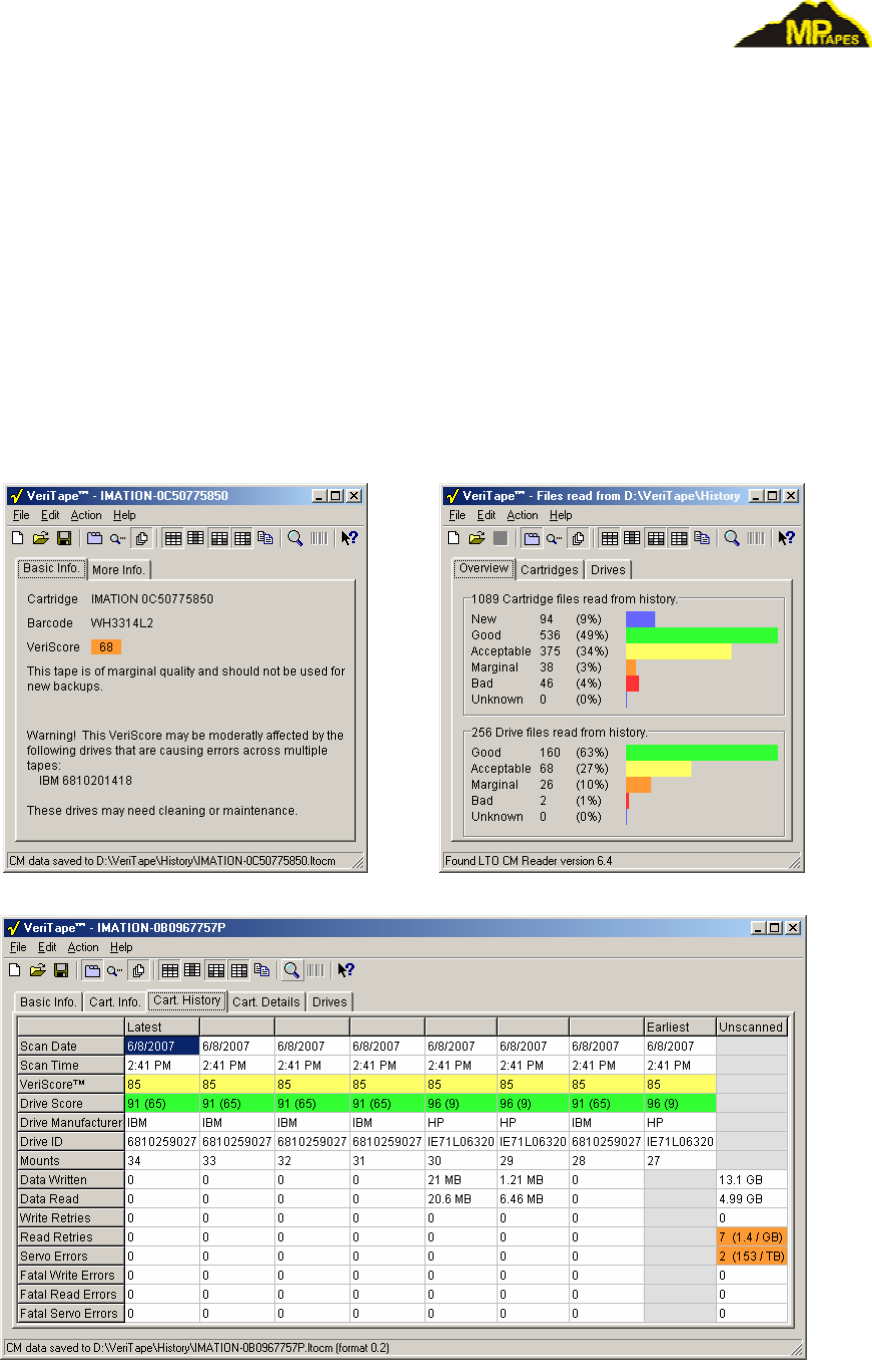Click context help arrow in Files read window
The image size is (872, 1360).
click(x=787, y=537)
